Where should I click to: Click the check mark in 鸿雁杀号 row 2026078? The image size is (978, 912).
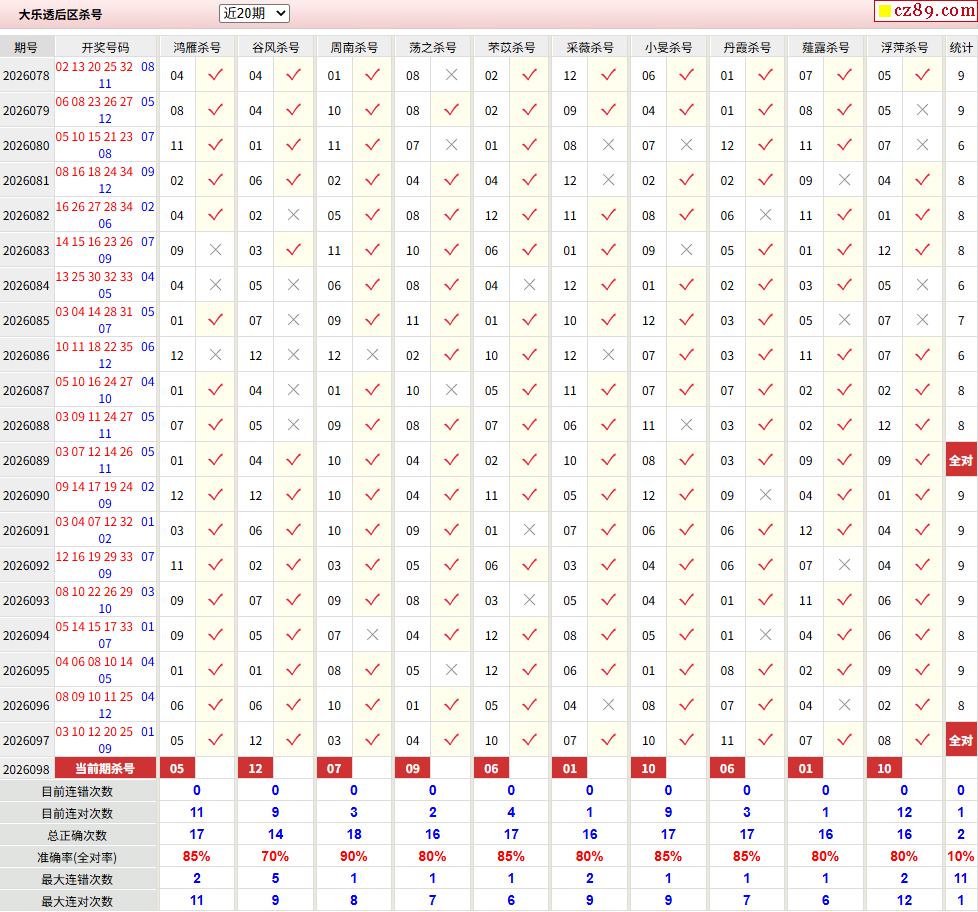click(x=216, y=75)
